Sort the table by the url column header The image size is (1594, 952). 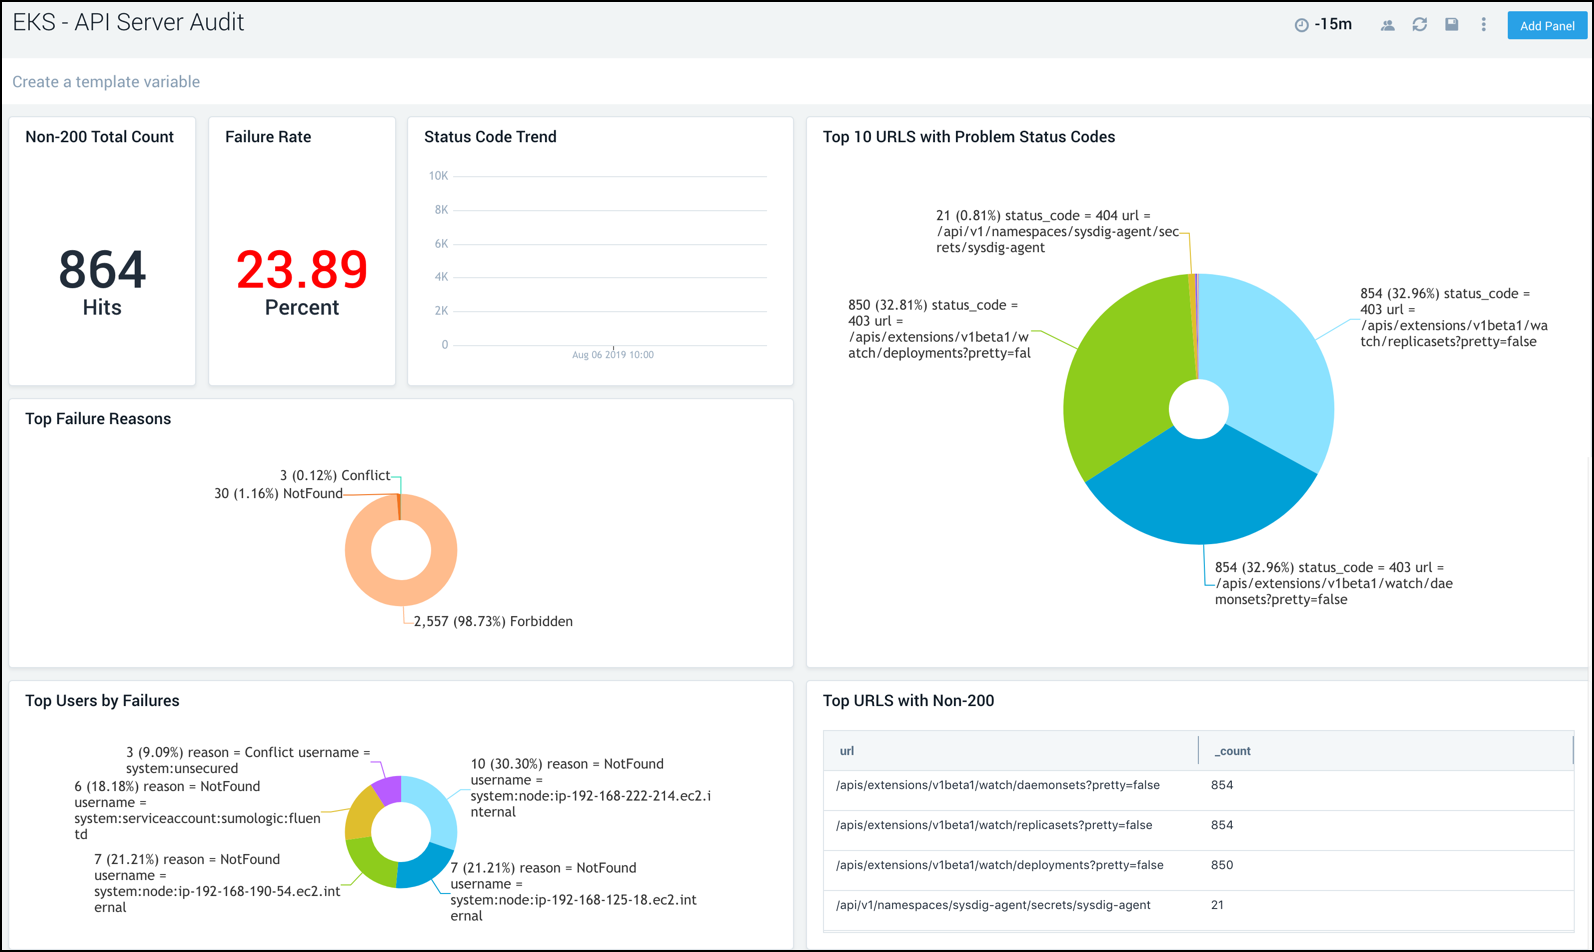click(847, 751)
